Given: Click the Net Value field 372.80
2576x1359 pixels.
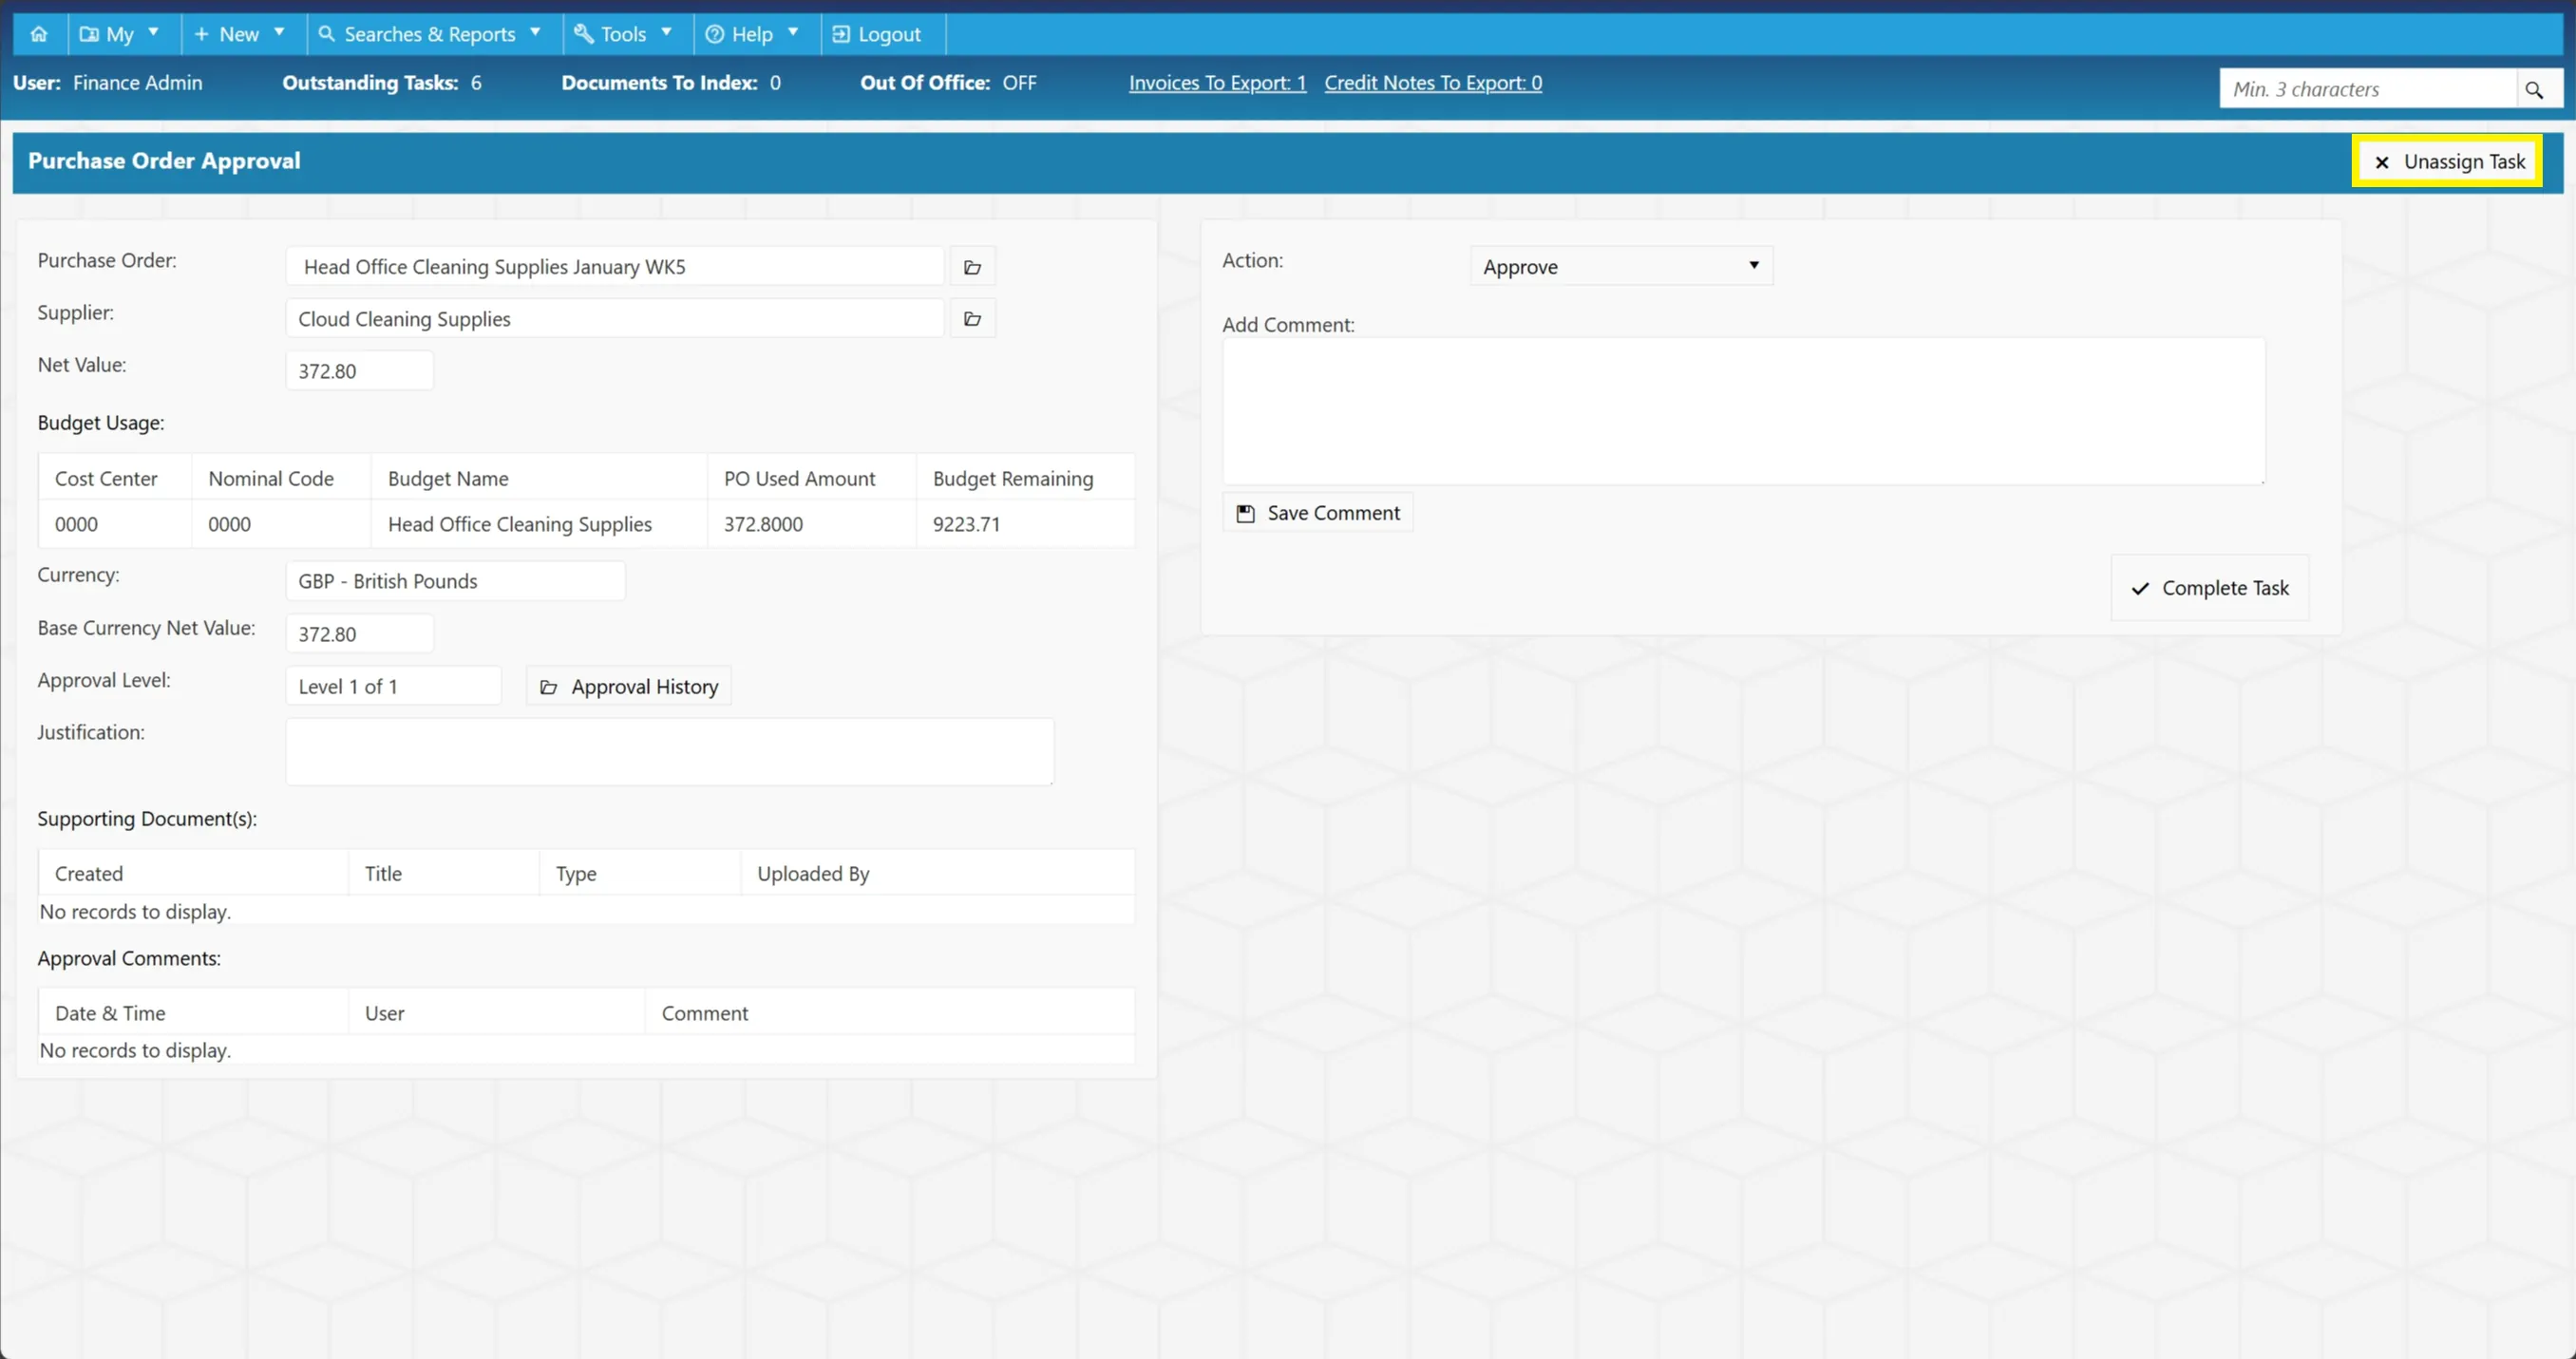Looking at the screenshot, I should [x=359, y=371].
